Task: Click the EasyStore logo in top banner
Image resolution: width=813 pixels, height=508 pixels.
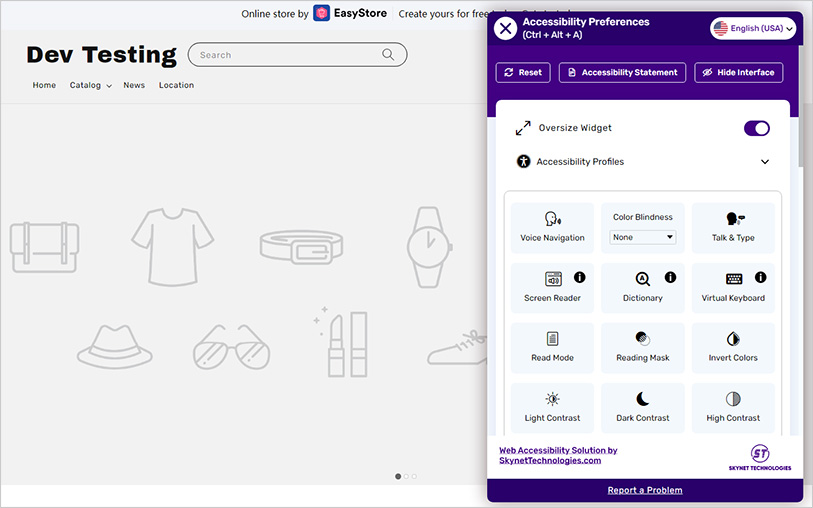Action: [350, 13]
